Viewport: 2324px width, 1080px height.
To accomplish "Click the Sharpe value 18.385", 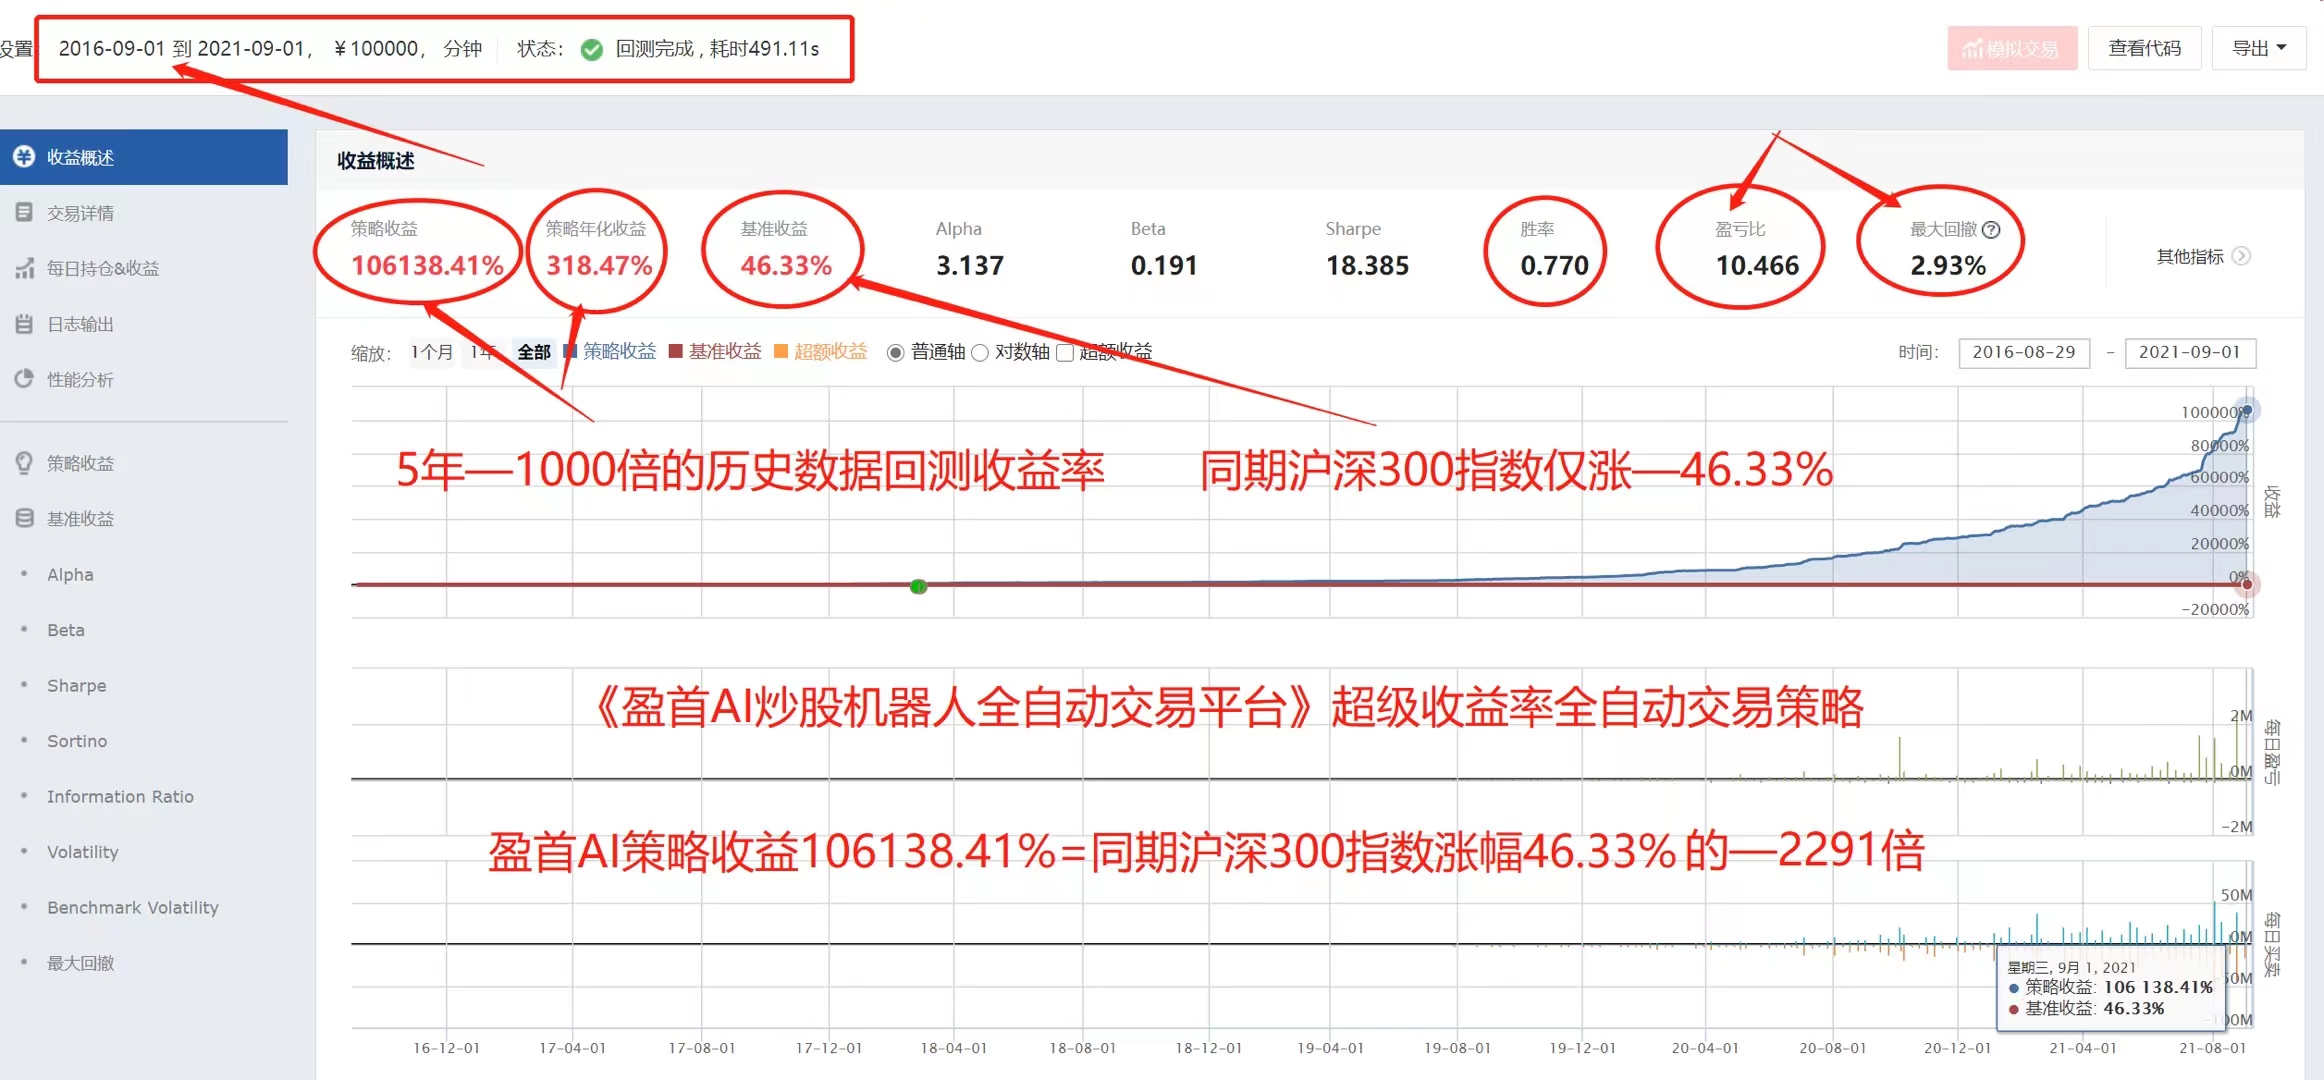I will [1367, 265].
